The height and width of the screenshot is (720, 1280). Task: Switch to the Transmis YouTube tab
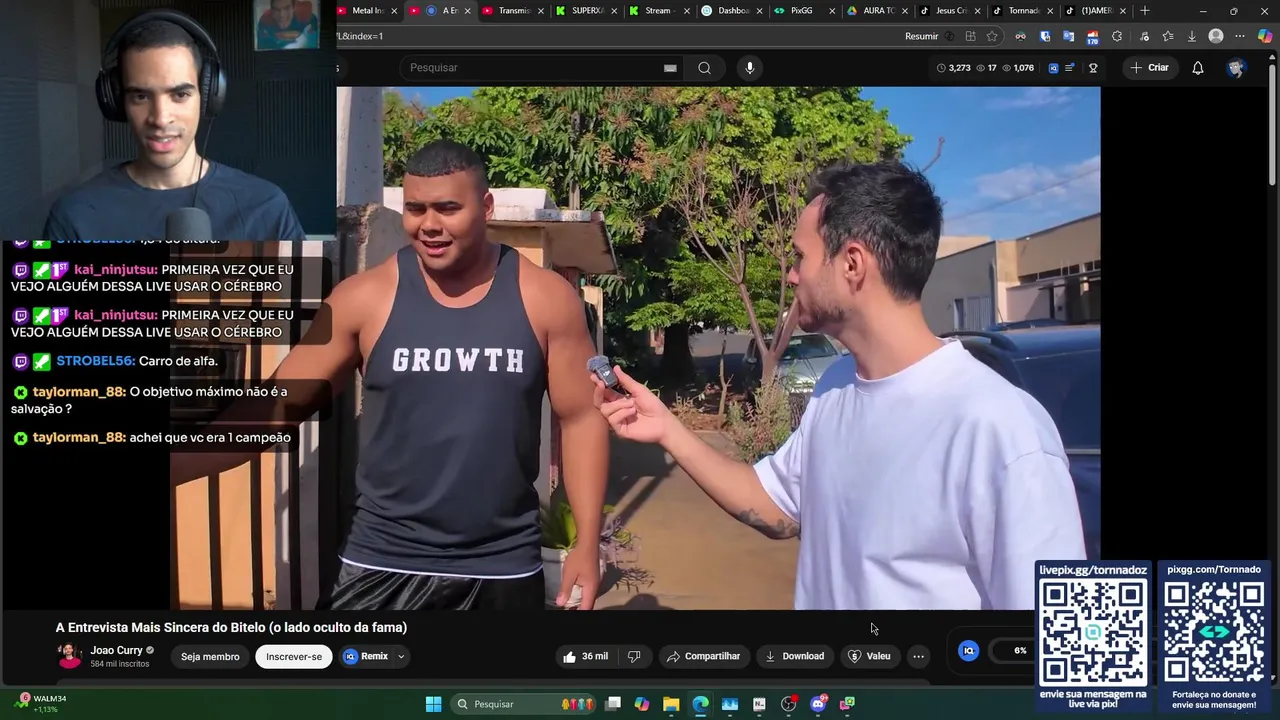click(512, 11)
